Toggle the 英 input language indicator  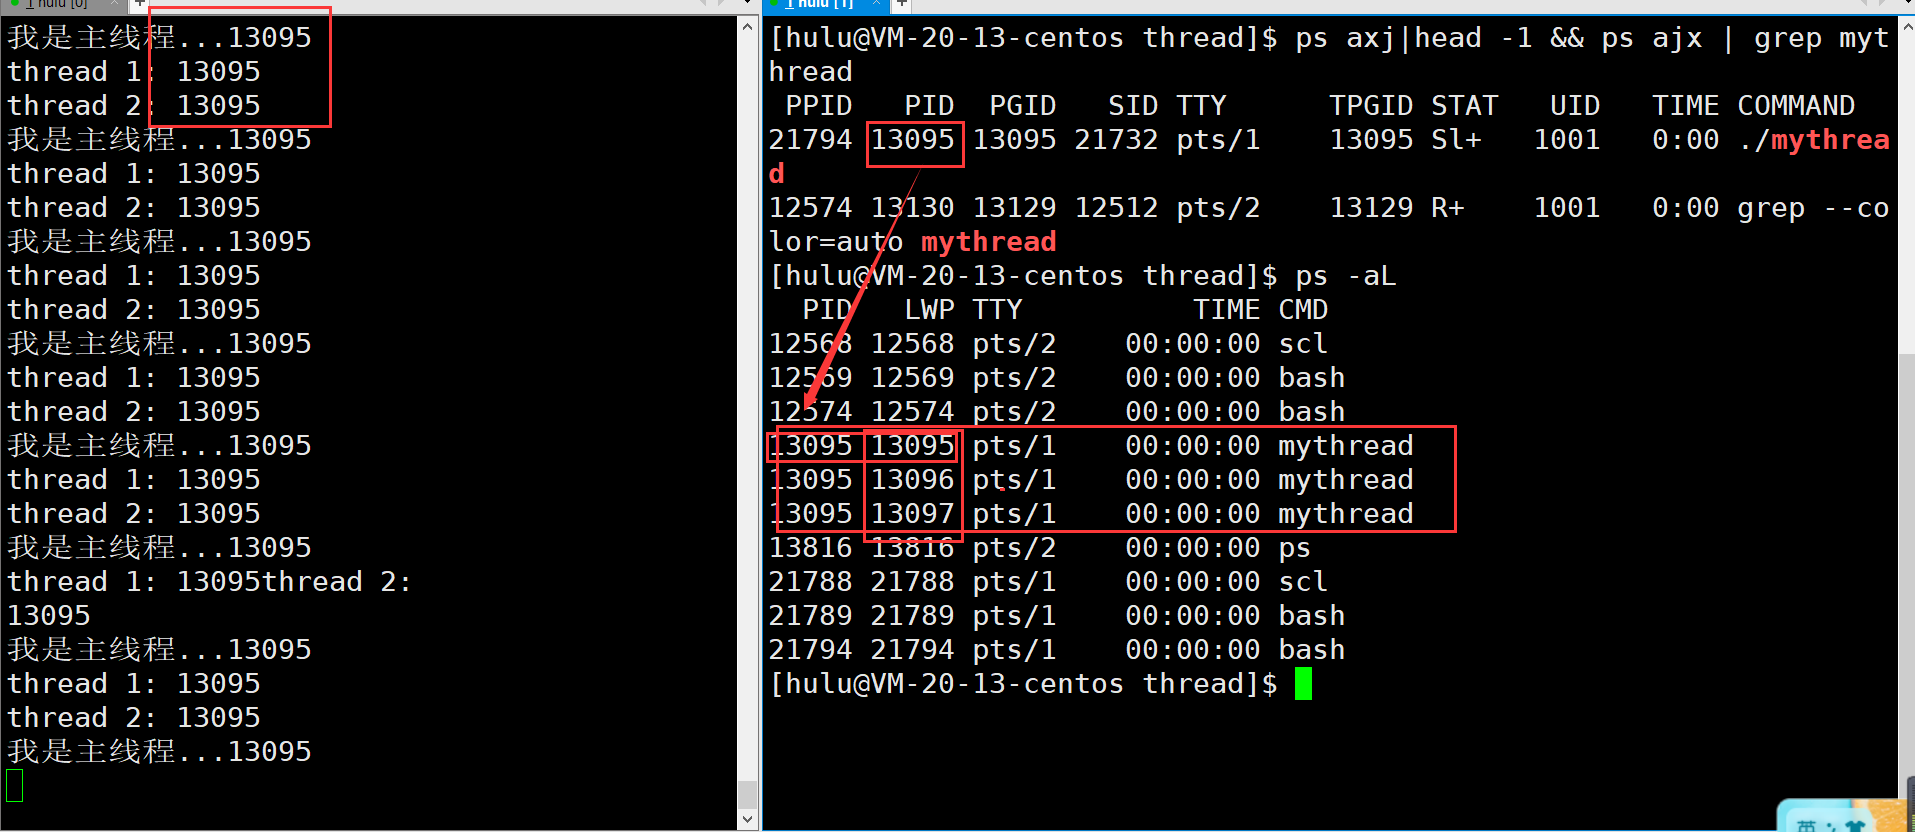click(x=1806, y=826)
